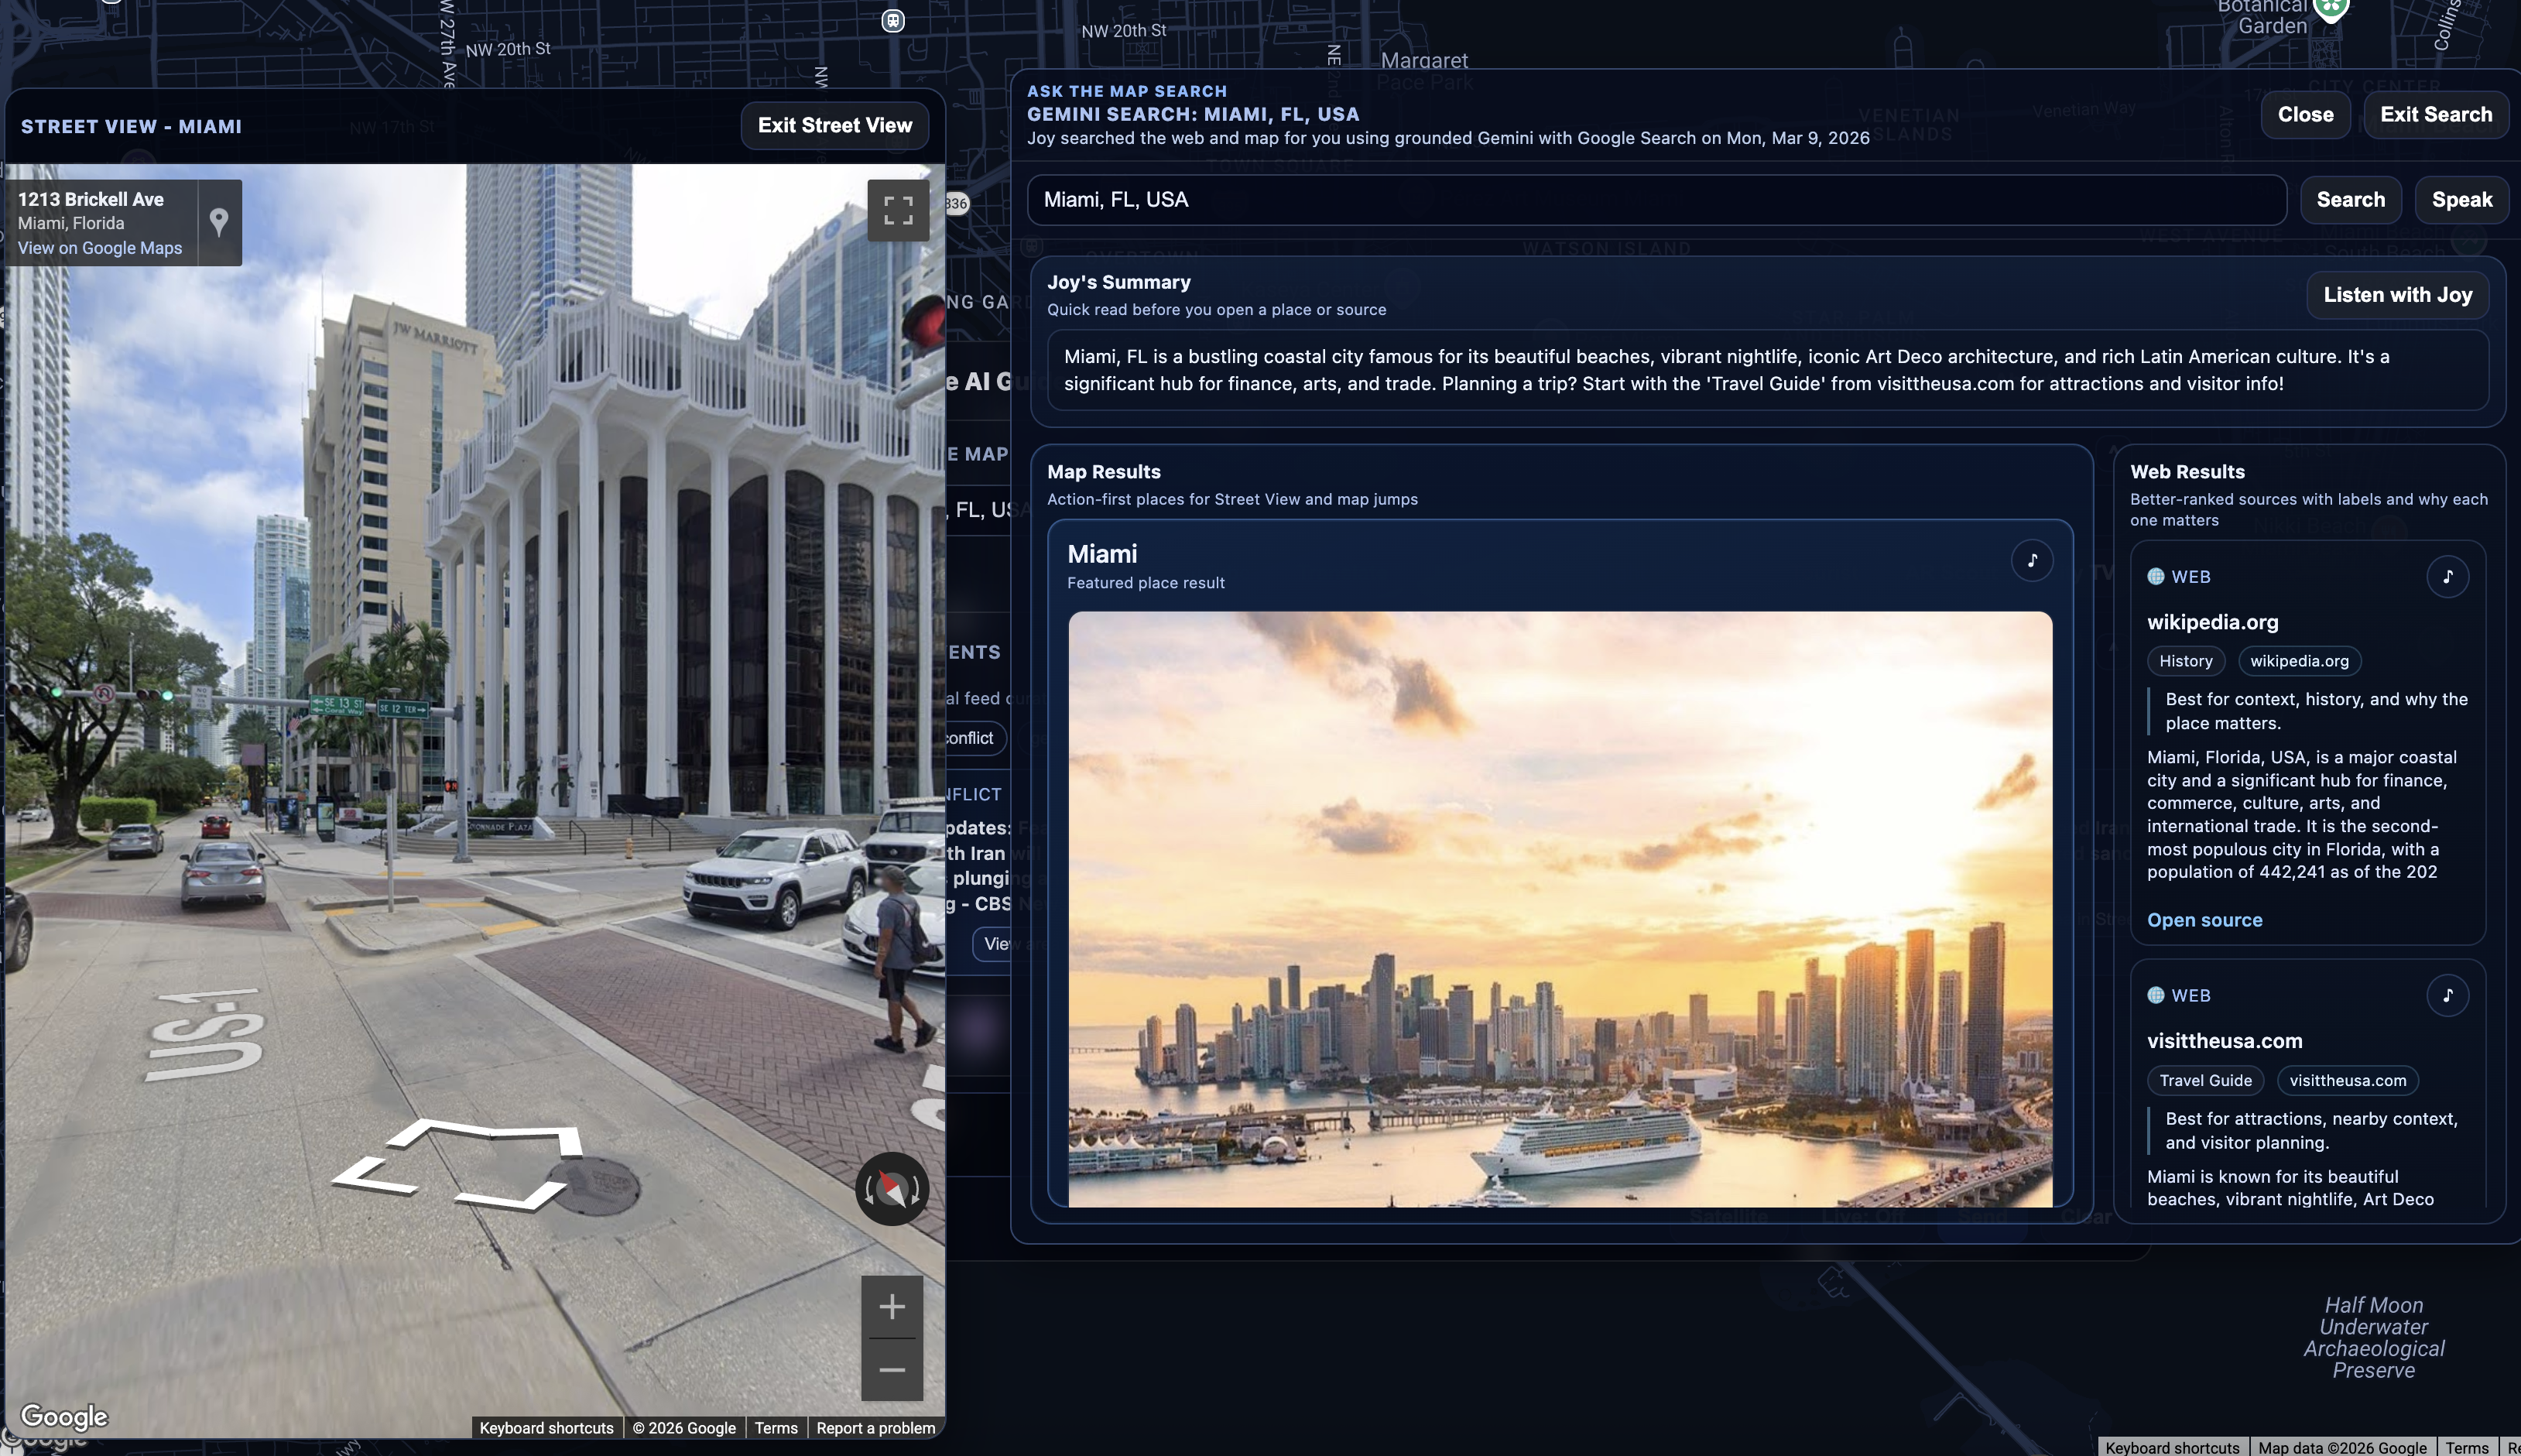Play audio note icon on wikipedia.org card
Image resolution: width=2521 pixels, height=1456 pixels.
click(2447, 576)
